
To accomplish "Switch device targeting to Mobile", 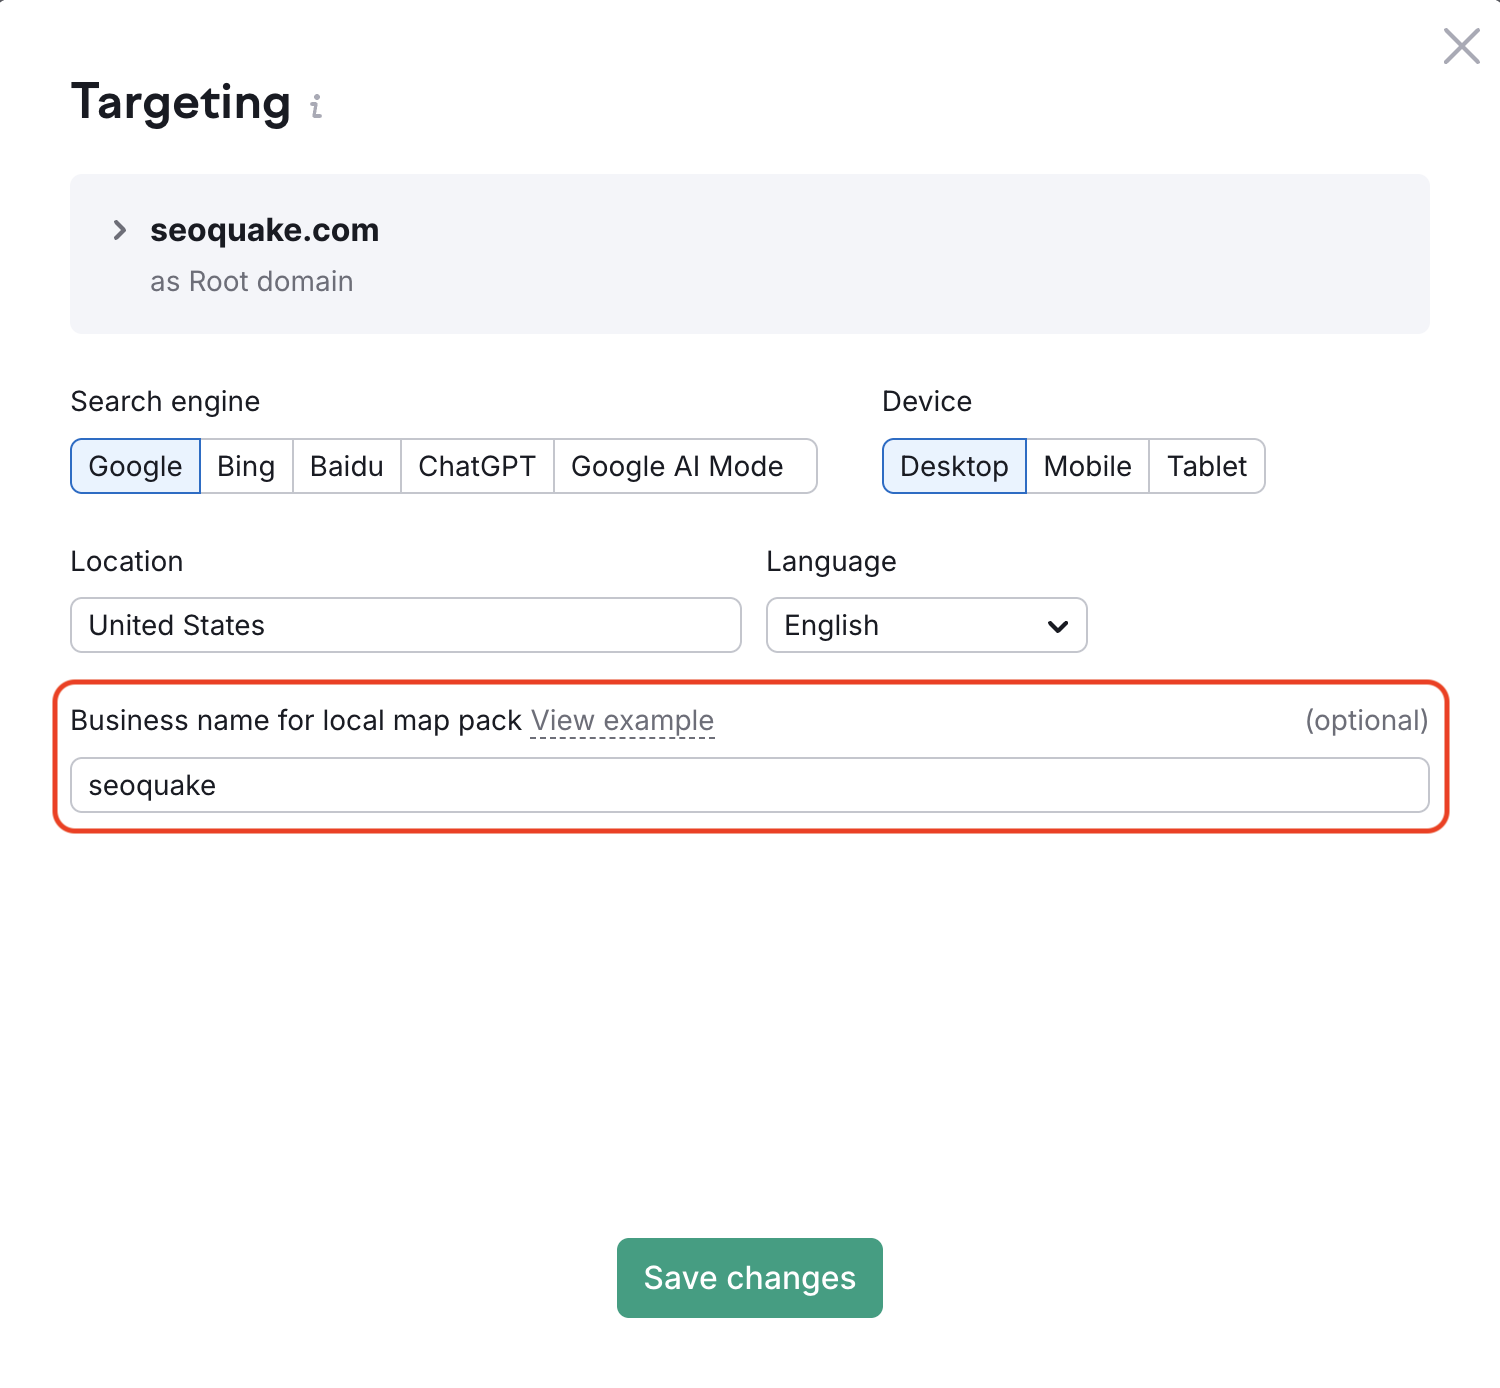I will tap(1087, 466).
